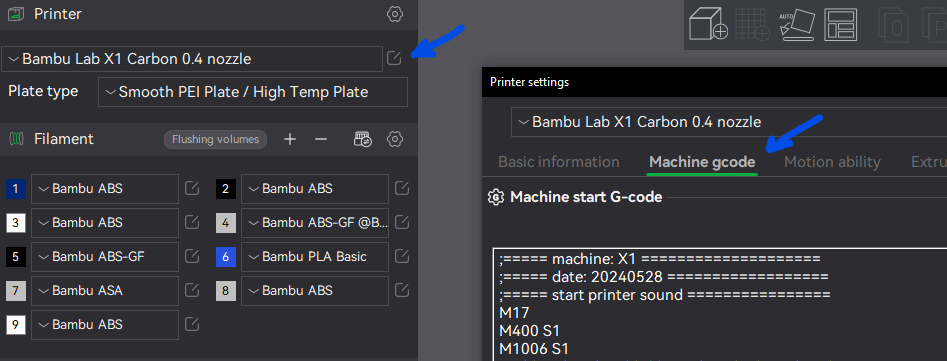The width and height of the screenshot is (947, 361).
Task: Click inside the Machine start G-code text box
Action: coord(720,304)
